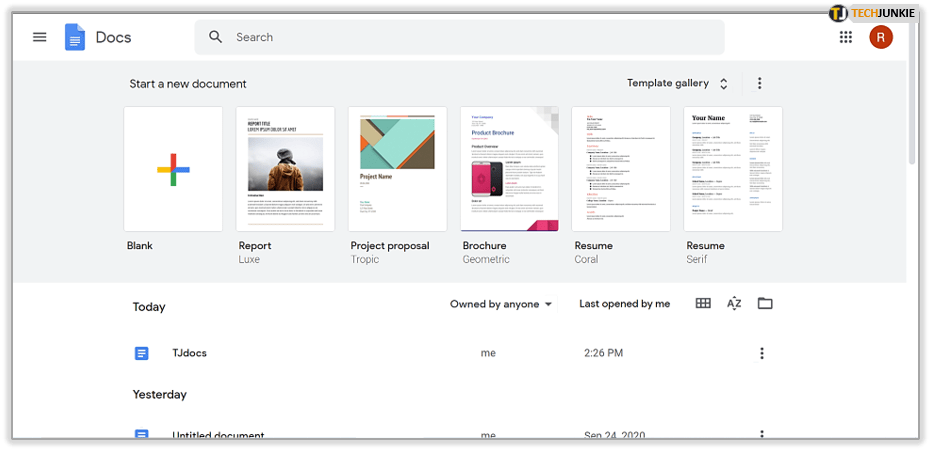Viewport: 931px width, 451px height.
Task: Open the Owned by anyone dropdown
Action: [501, 304]
